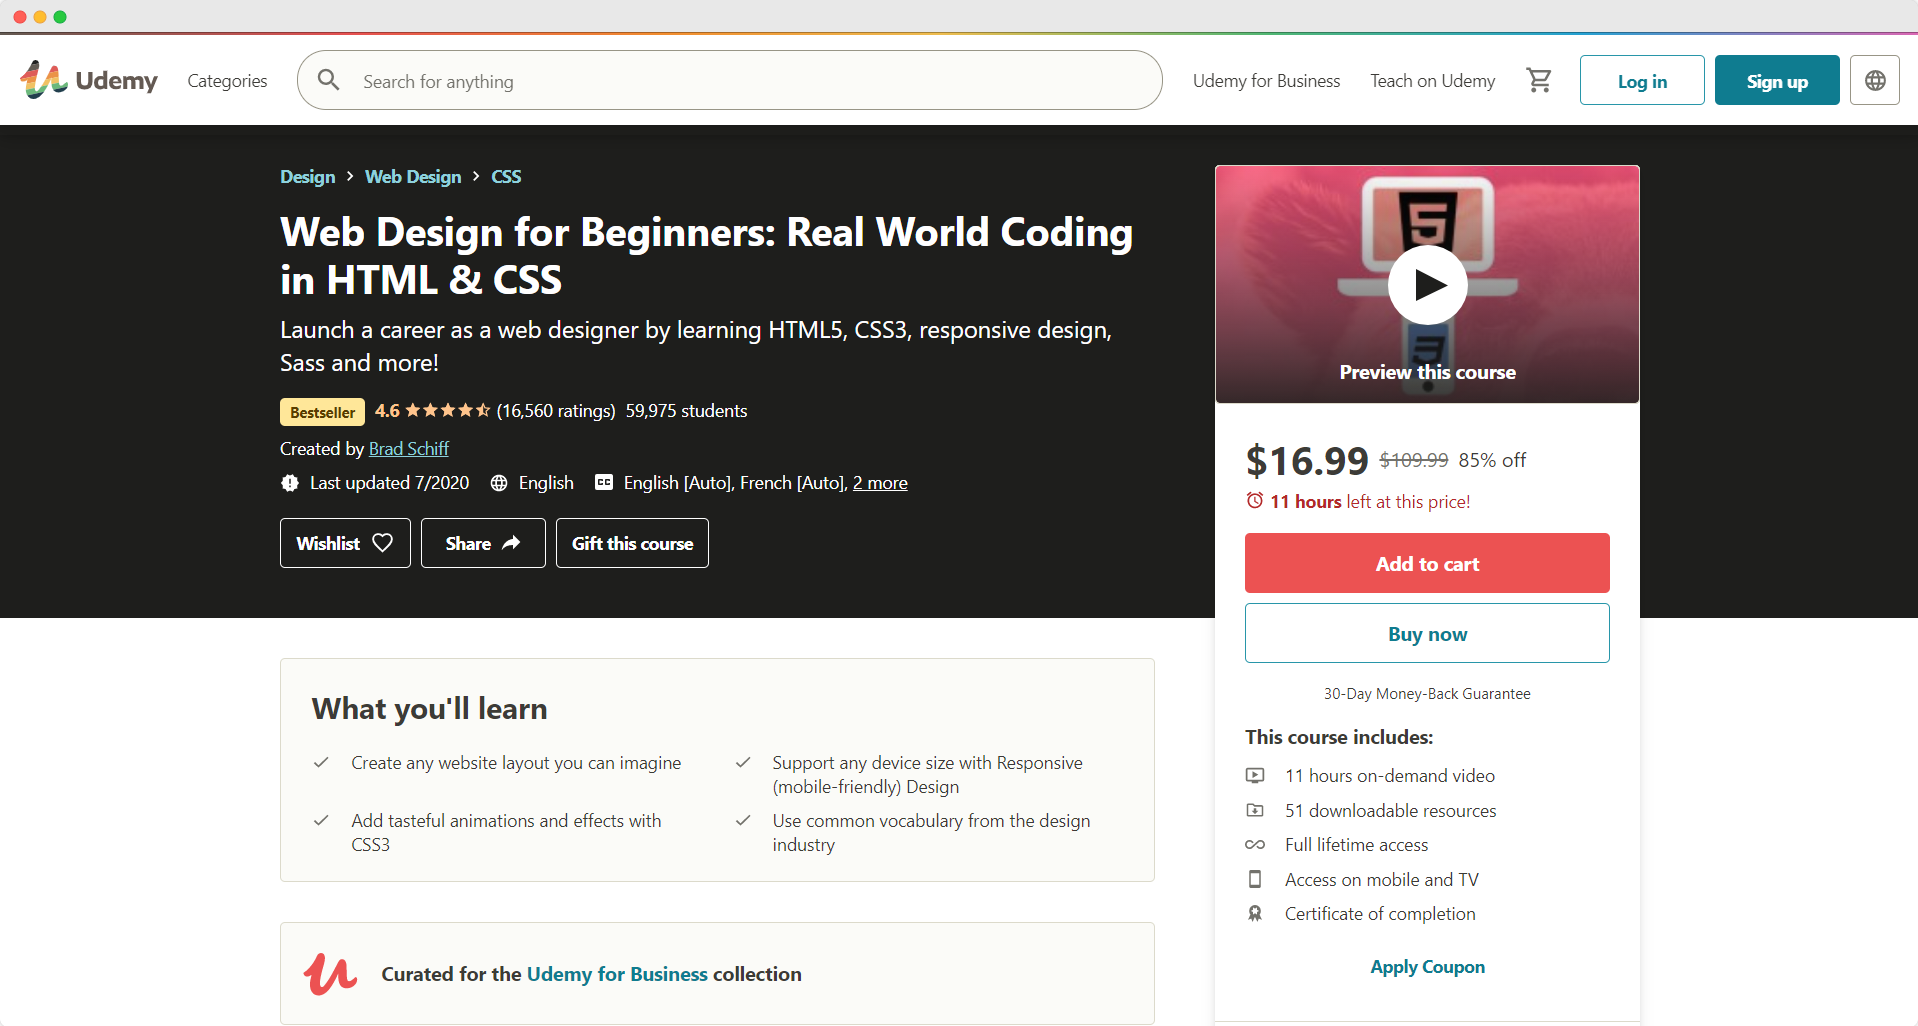Click the 30-Day Money-Back Guarantee text
Viewport: 1918px width, 1026px height.
1427,694
